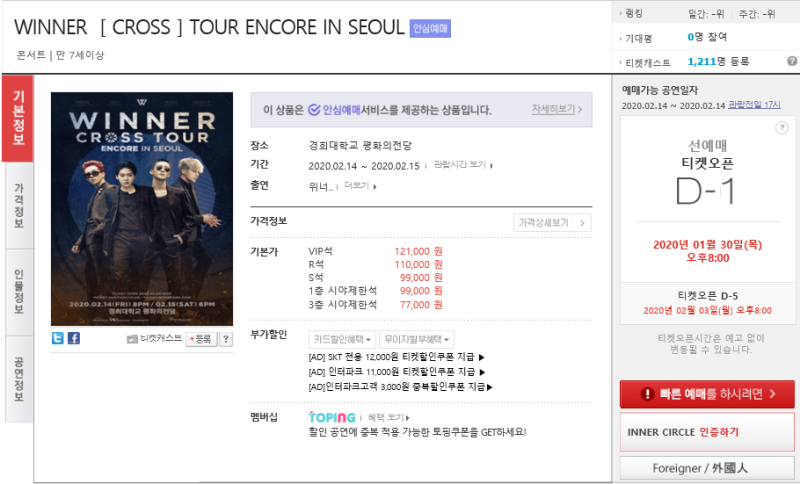This screenshot has height=484, width=800.
Task: Go to the 공연정보 tab
Action: click(x=19, y=379)
